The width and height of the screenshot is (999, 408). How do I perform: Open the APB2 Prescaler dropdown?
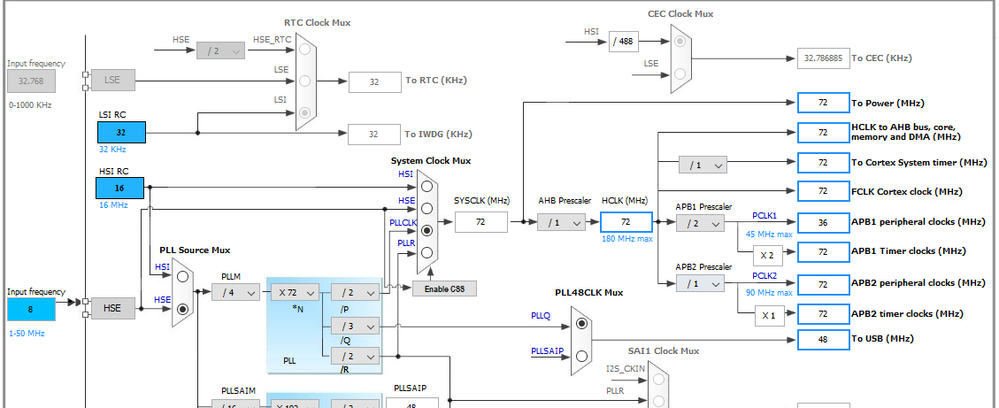700,283
